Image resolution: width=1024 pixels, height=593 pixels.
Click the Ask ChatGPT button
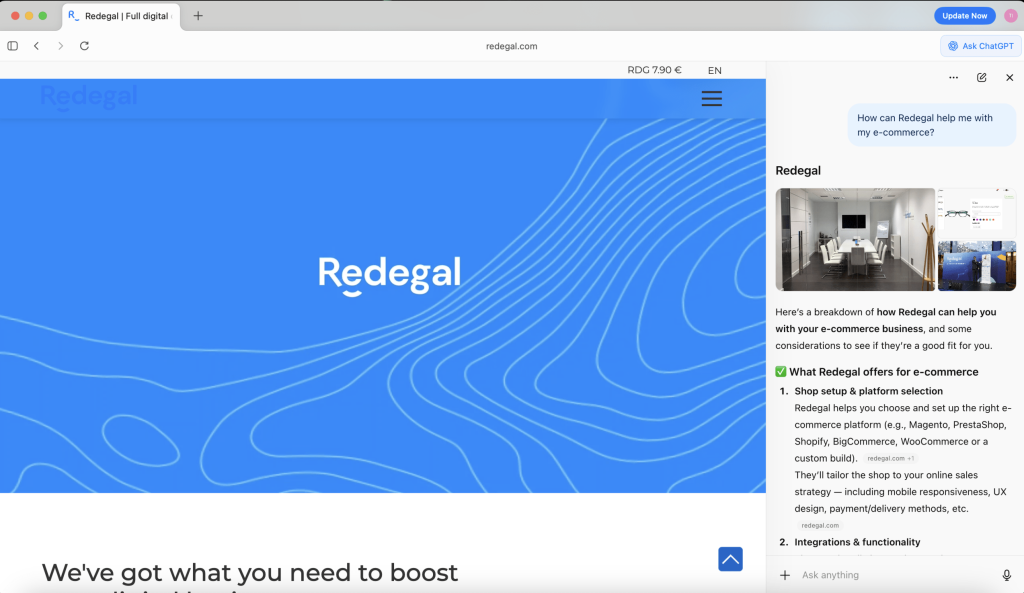tap(979, 45)
